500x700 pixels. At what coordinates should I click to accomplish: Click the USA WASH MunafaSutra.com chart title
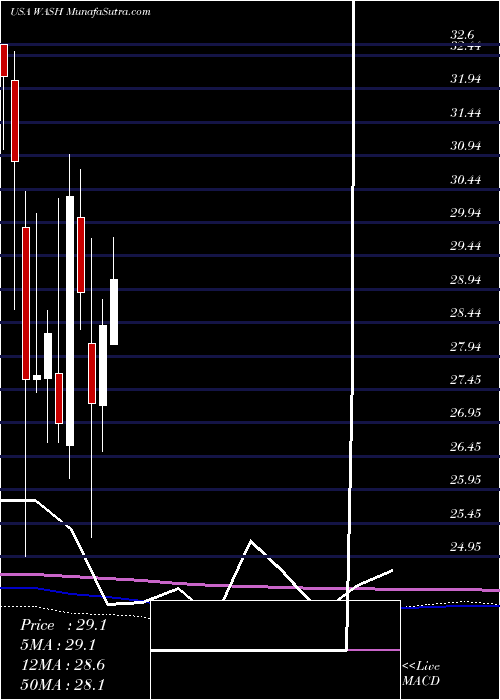pyautogui.click(x=80, y=12)
